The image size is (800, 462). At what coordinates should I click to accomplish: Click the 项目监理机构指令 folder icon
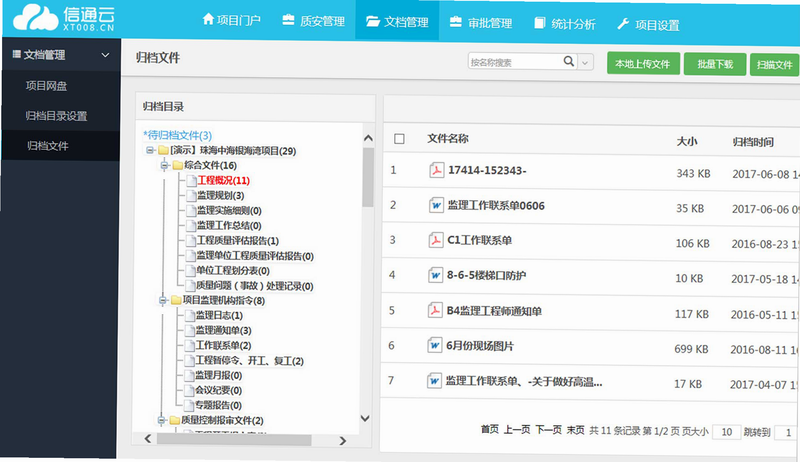[176, 300]
